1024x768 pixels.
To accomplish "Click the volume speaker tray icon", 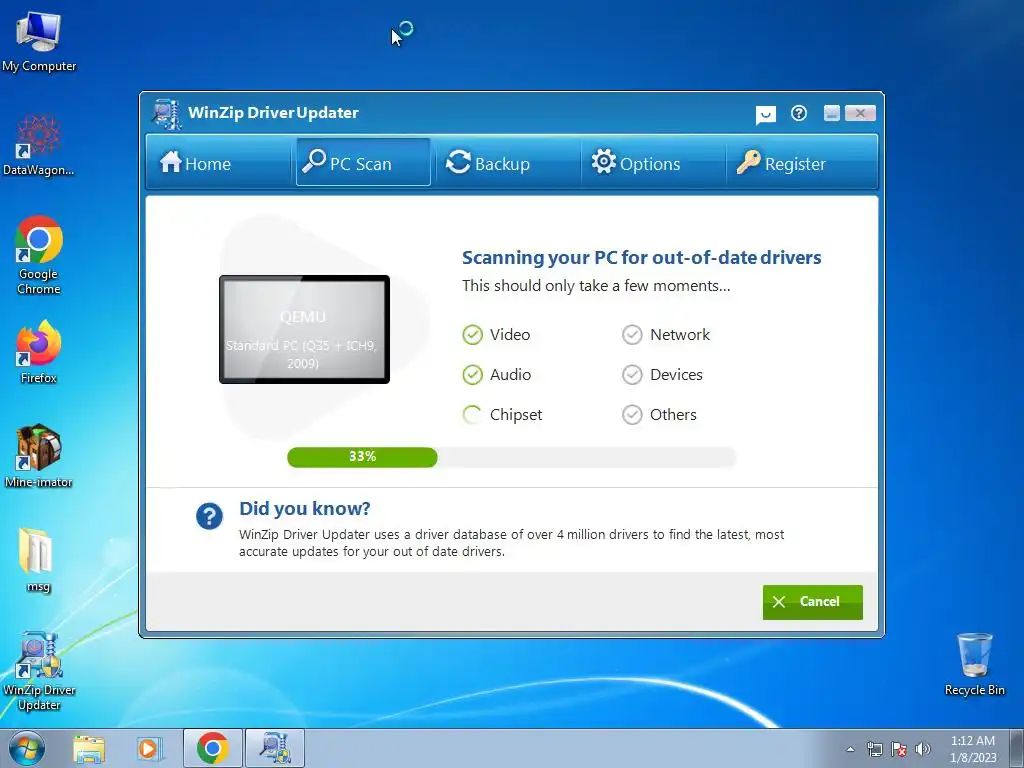I will pyautogui.click(x=923, y=749).
